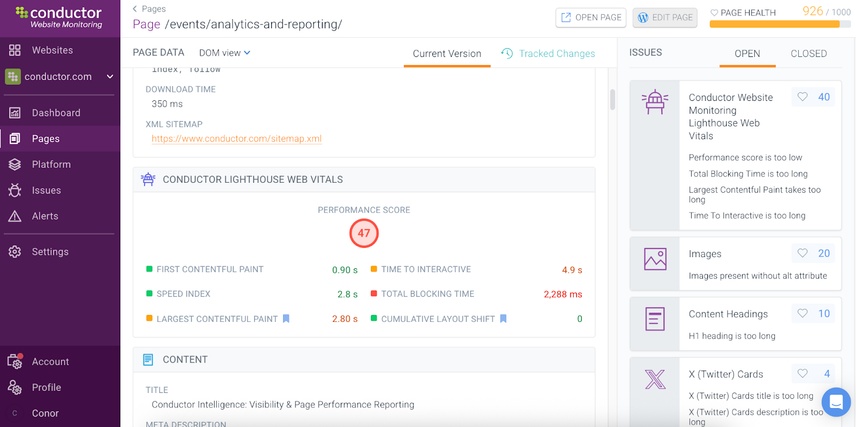856x427 pixels.
Task: Click the OPEN PAGE button
Action: [591, 17]
